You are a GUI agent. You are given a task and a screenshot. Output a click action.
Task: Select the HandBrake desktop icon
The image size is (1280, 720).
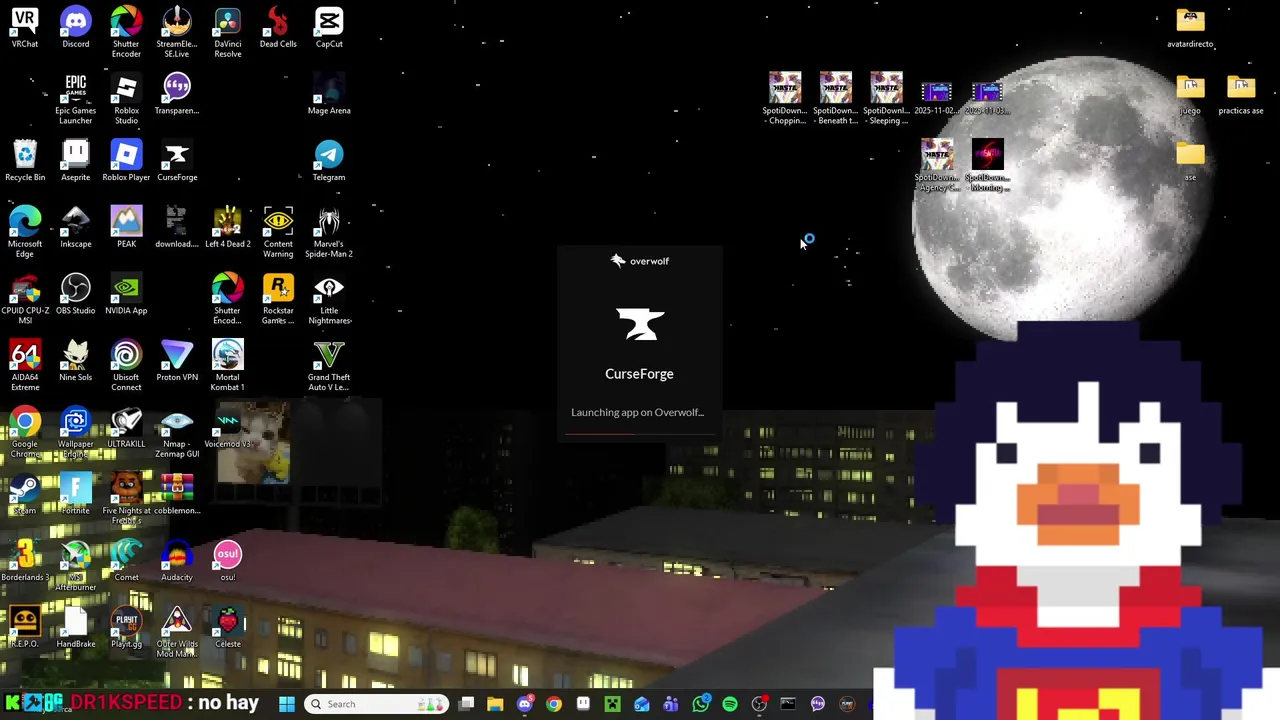click(75, 628)
